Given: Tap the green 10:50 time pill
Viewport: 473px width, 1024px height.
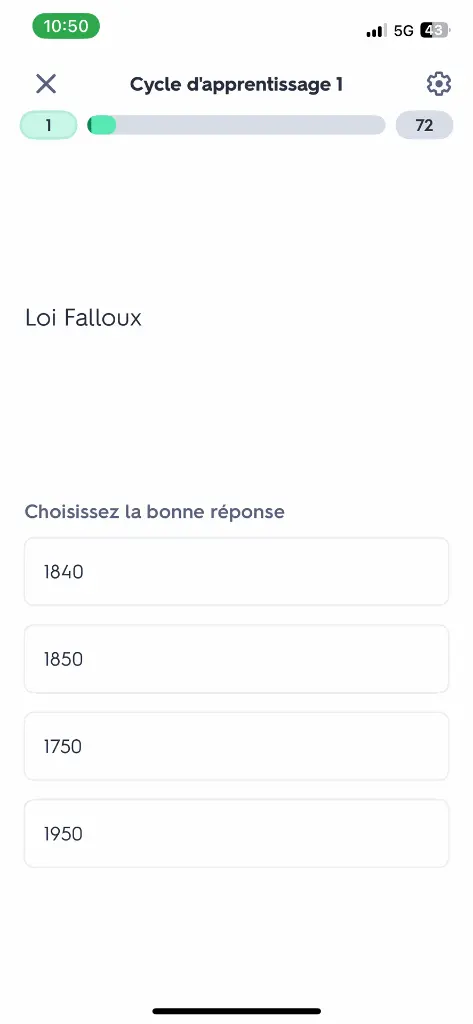Looking at the screenshot, I should pyautogui.click(x=66, y=26).
